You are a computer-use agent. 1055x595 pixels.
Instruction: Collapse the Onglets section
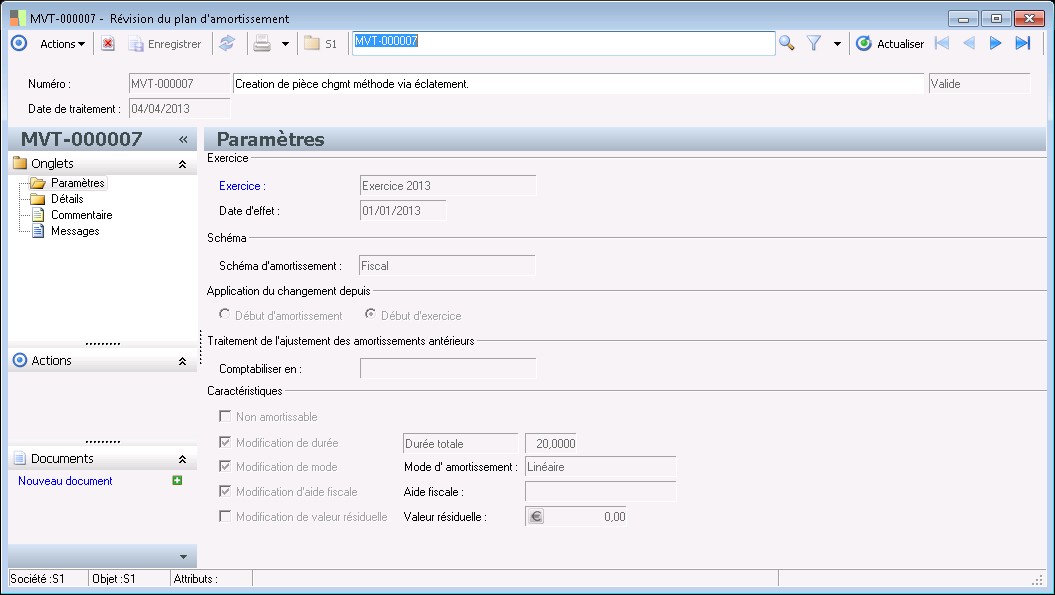[x=182, y=164]
